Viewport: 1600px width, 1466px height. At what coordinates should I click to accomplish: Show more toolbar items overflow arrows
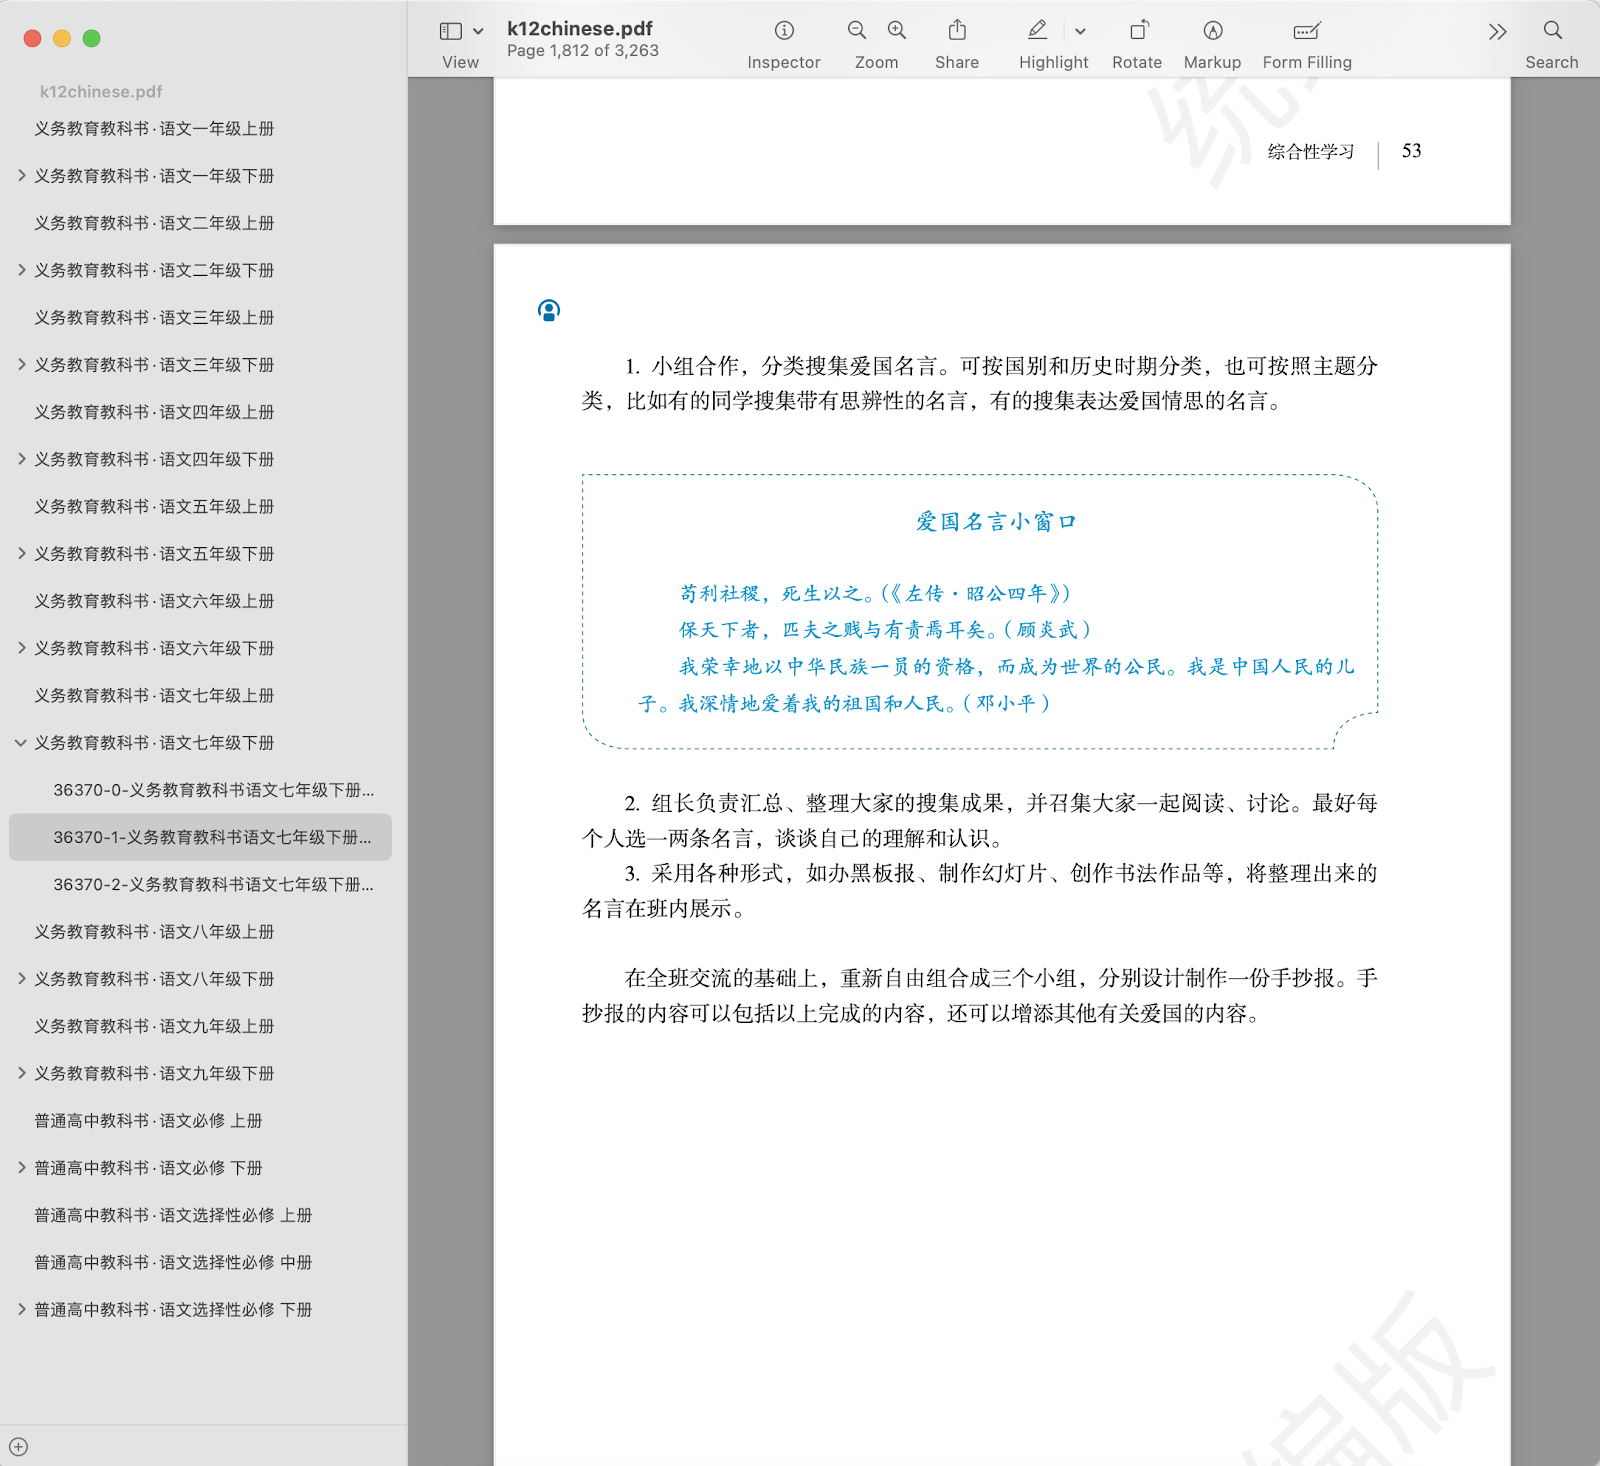point(1497,32)
